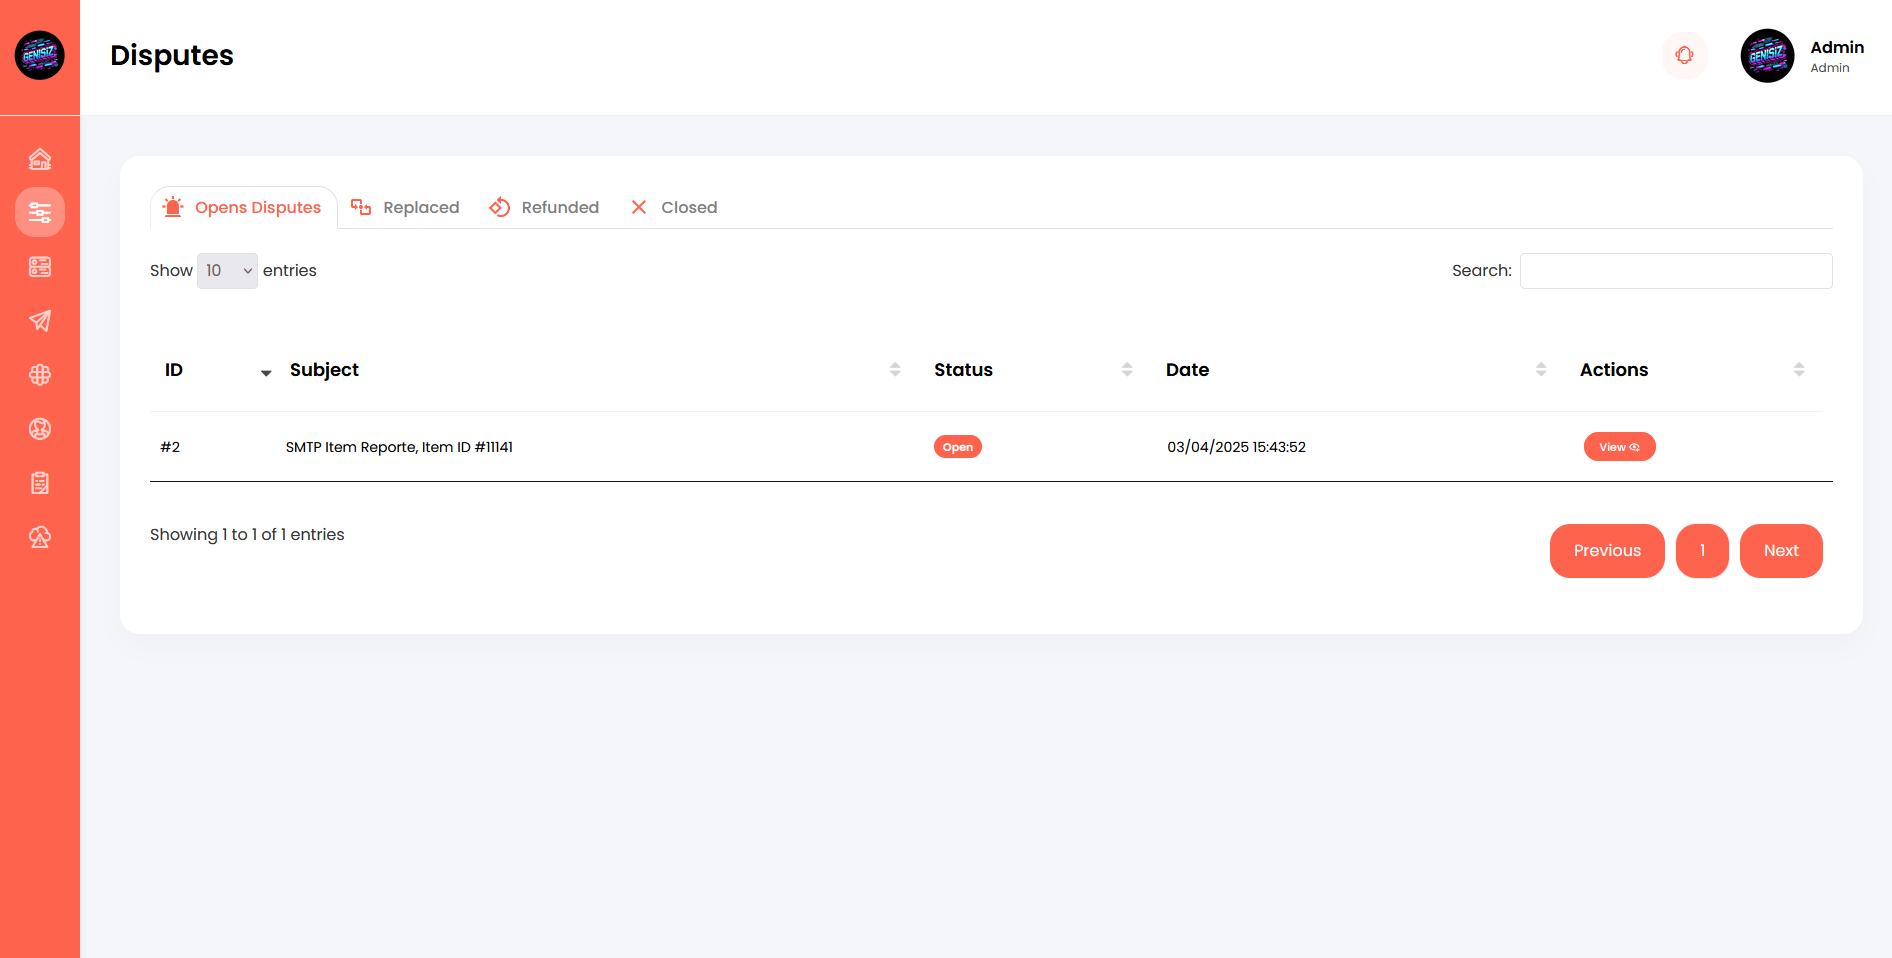Open the clipboard report sidebar icon
The width and height of the screenshot is (1892, 958).
click(40, 483)
